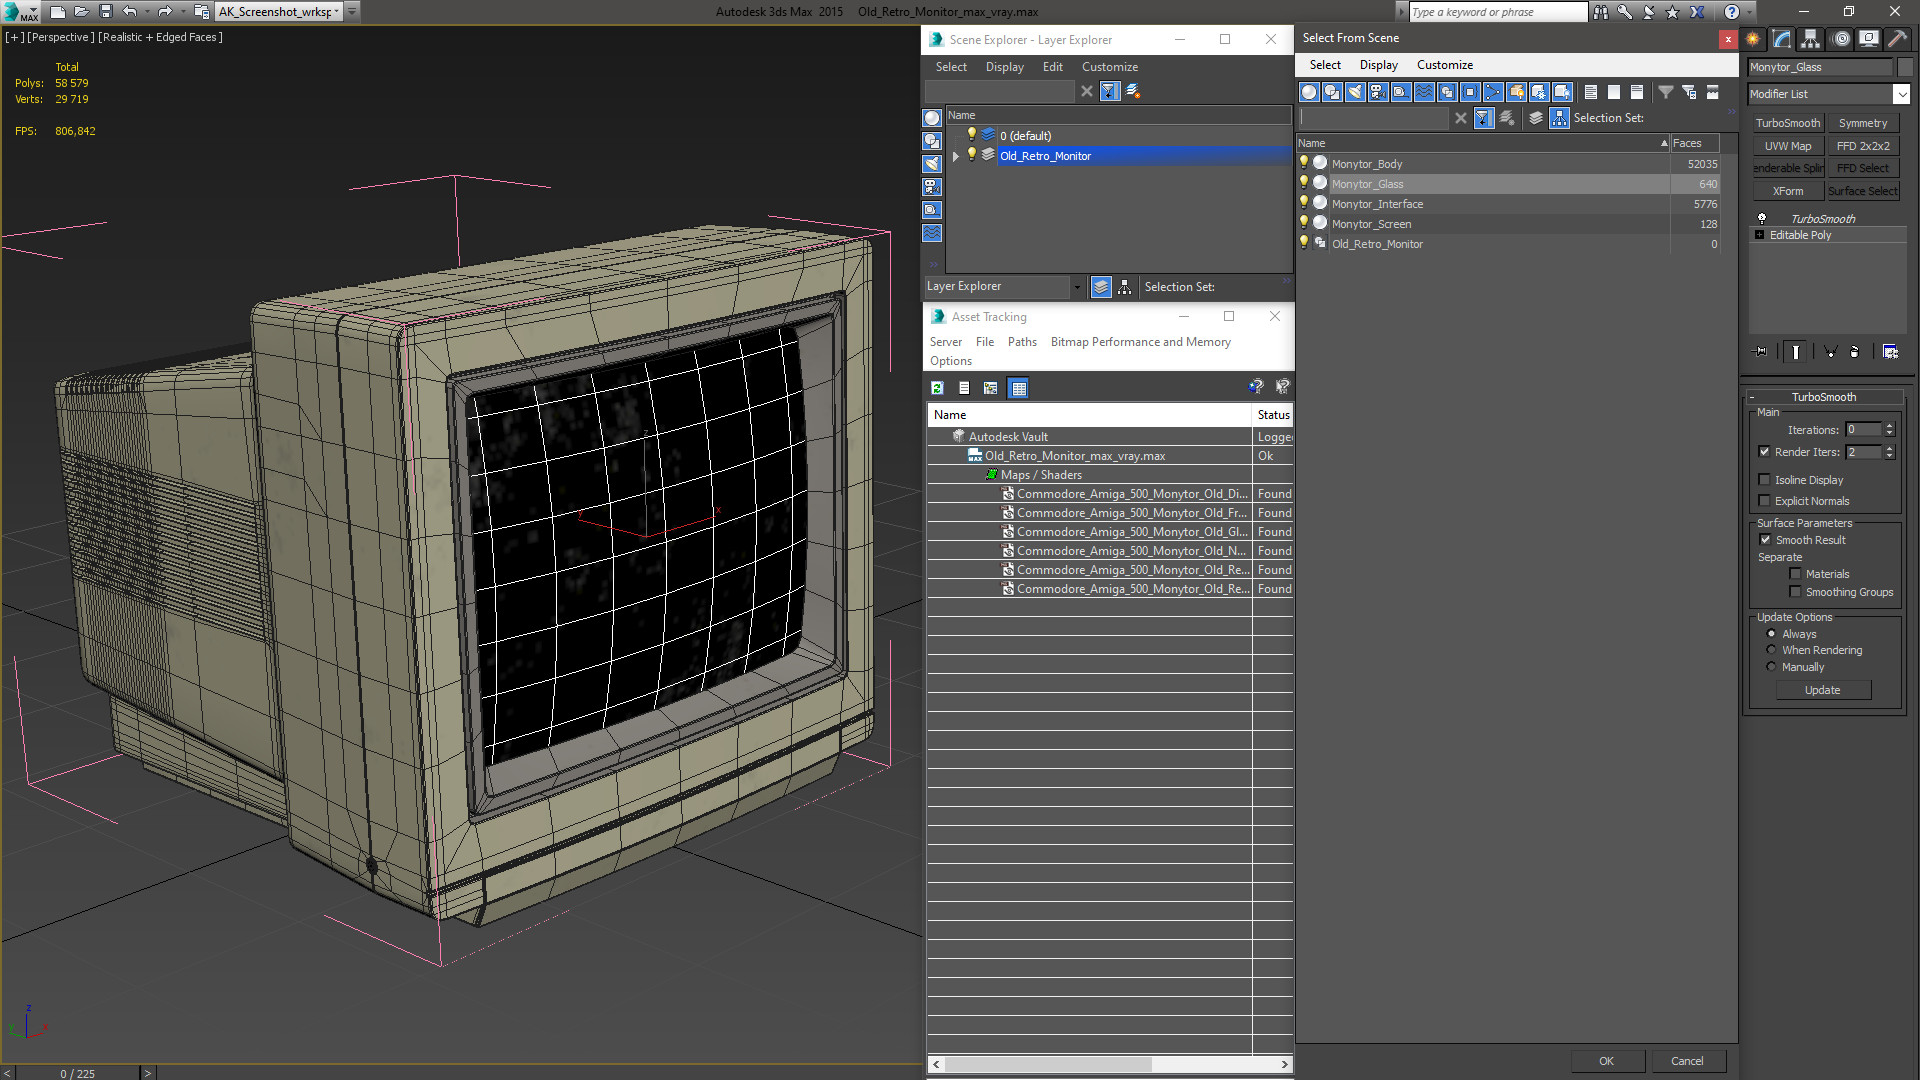Click Remove Modifier trash icon under stack

click(1855, 352)
